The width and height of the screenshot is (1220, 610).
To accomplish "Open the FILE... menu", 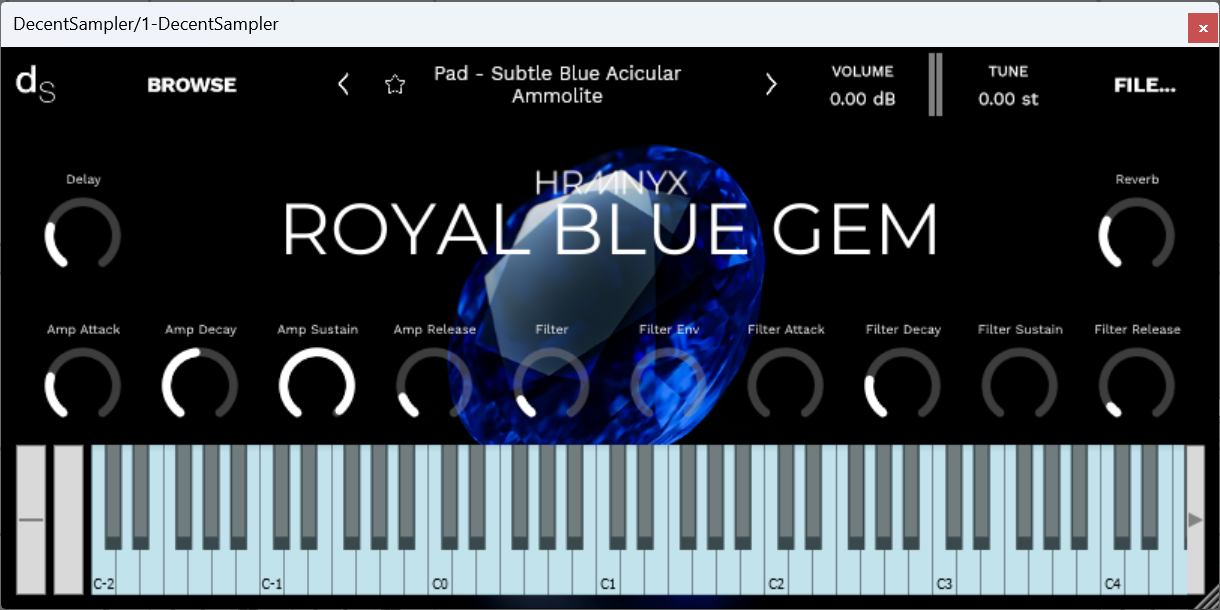I will [x=1144, y=85].
